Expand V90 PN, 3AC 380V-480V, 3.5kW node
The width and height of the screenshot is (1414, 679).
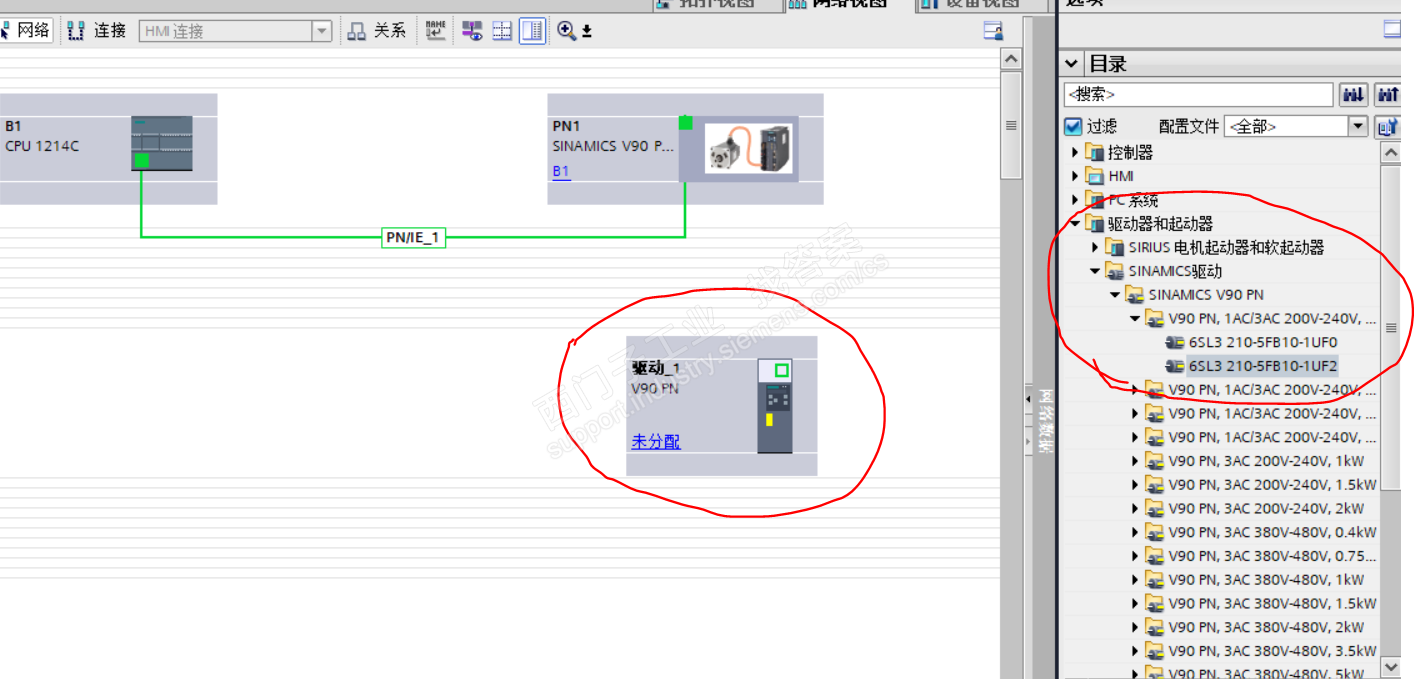point(1135,651)
